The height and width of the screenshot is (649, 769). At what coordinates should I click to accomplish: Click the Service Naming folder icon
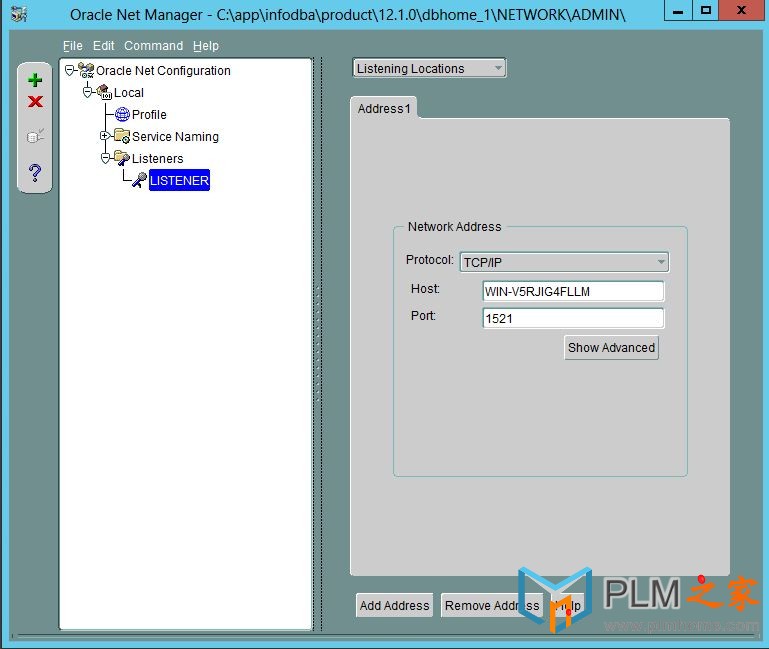(122, 136)
